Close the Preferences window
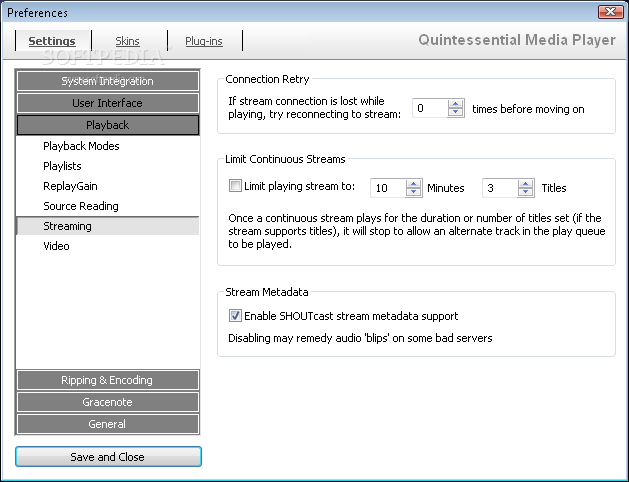The width and height of the screenshot is (629, 482). [x=610, y=12]
